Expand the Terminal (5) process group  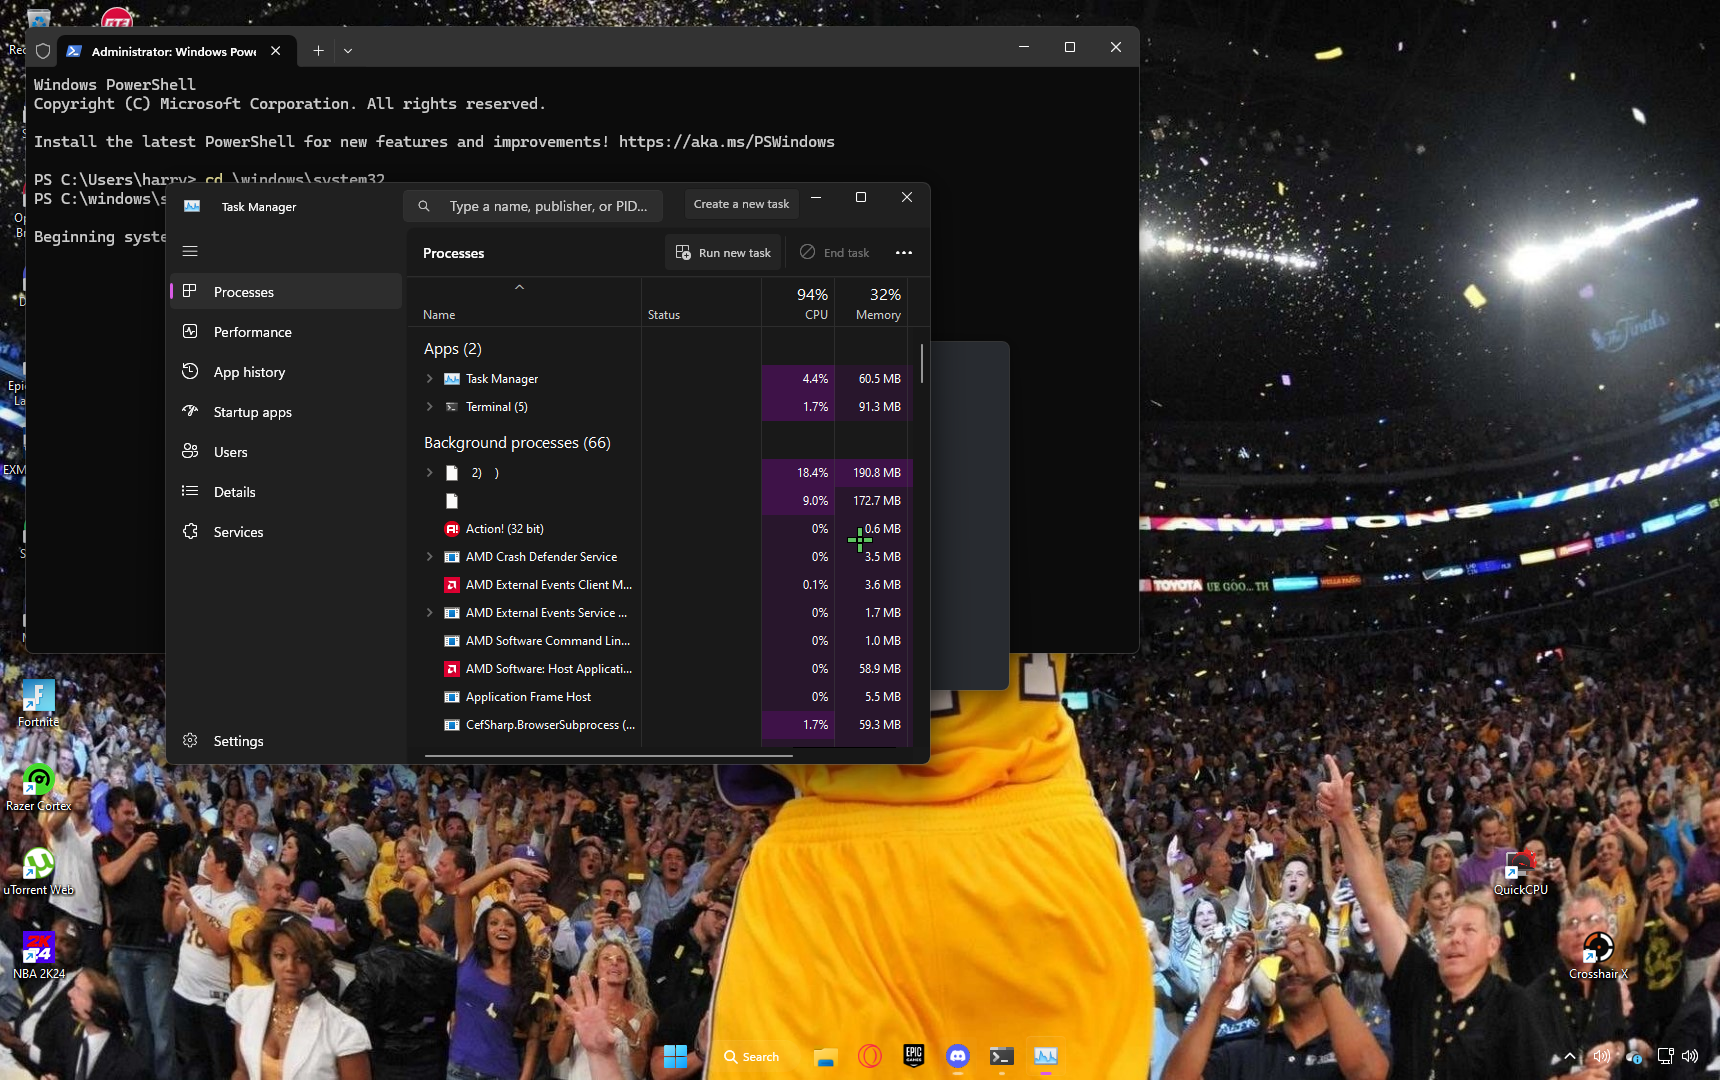(430, 407)
